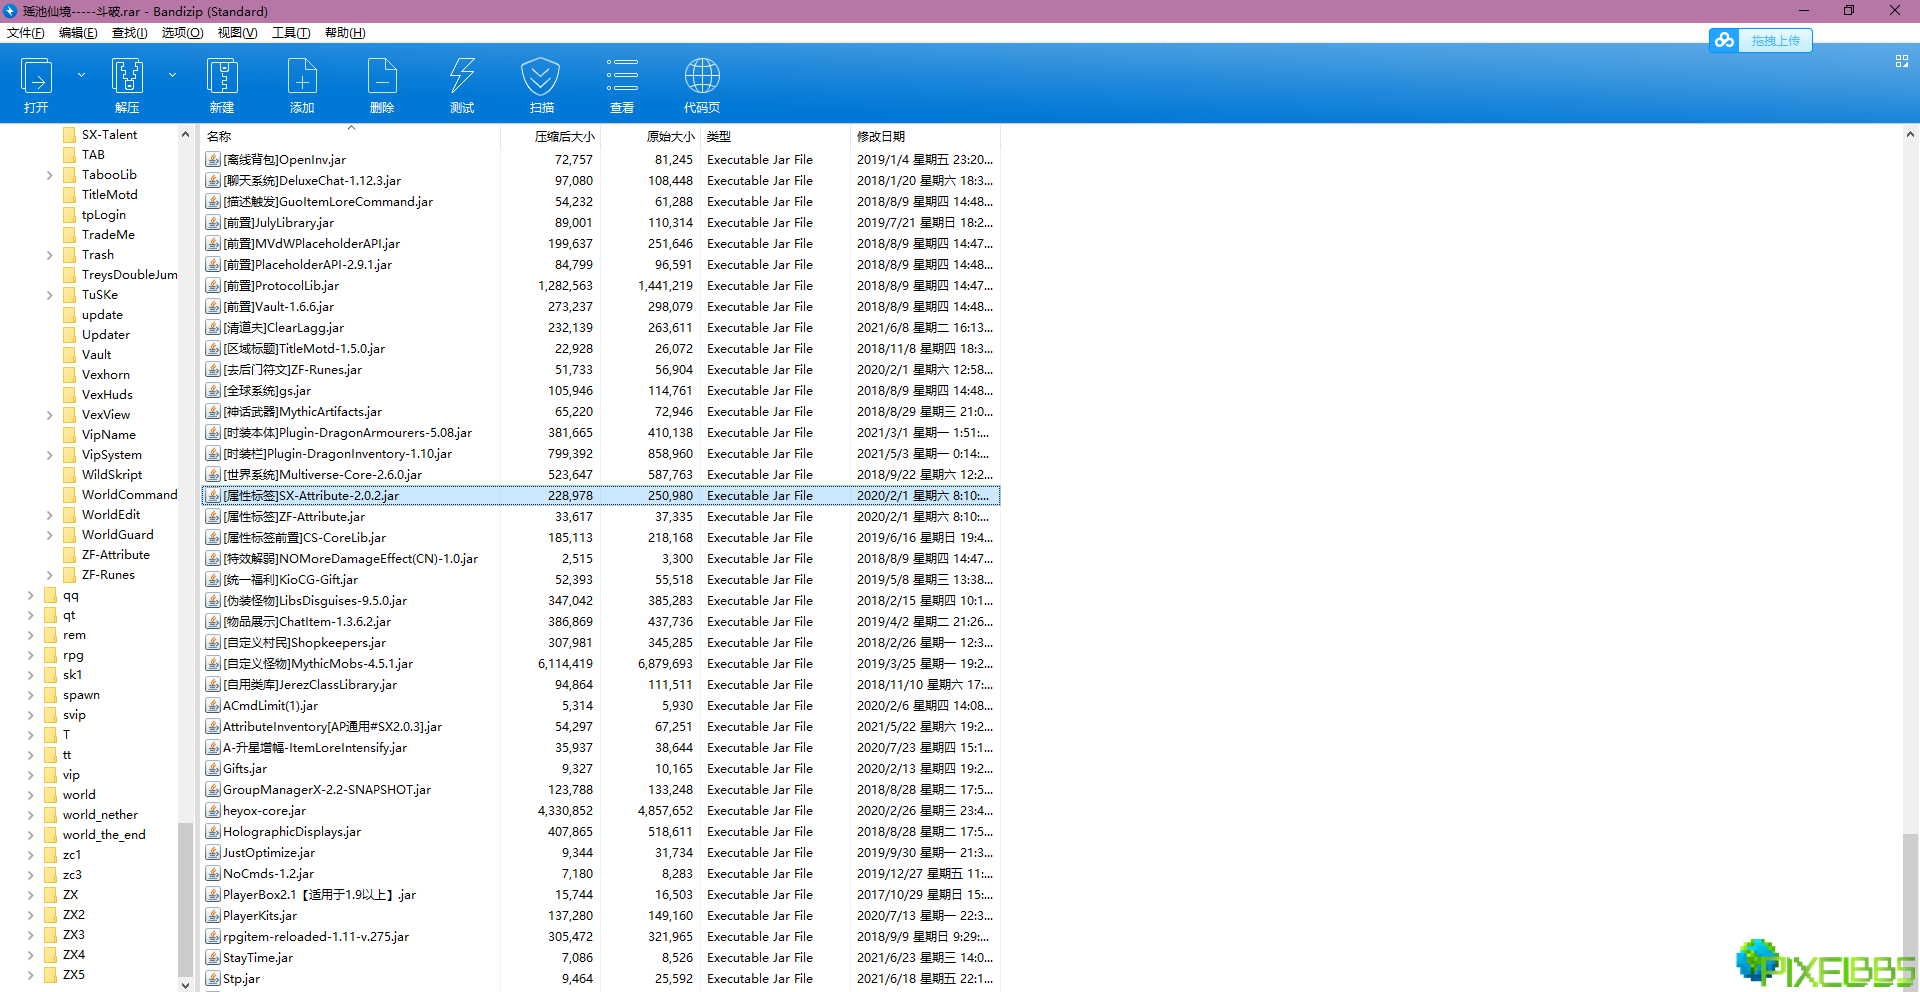Screen dimensions: 1920x992
Task: Click the jar icon of heyox-core.jar
Action: (213, 811)
